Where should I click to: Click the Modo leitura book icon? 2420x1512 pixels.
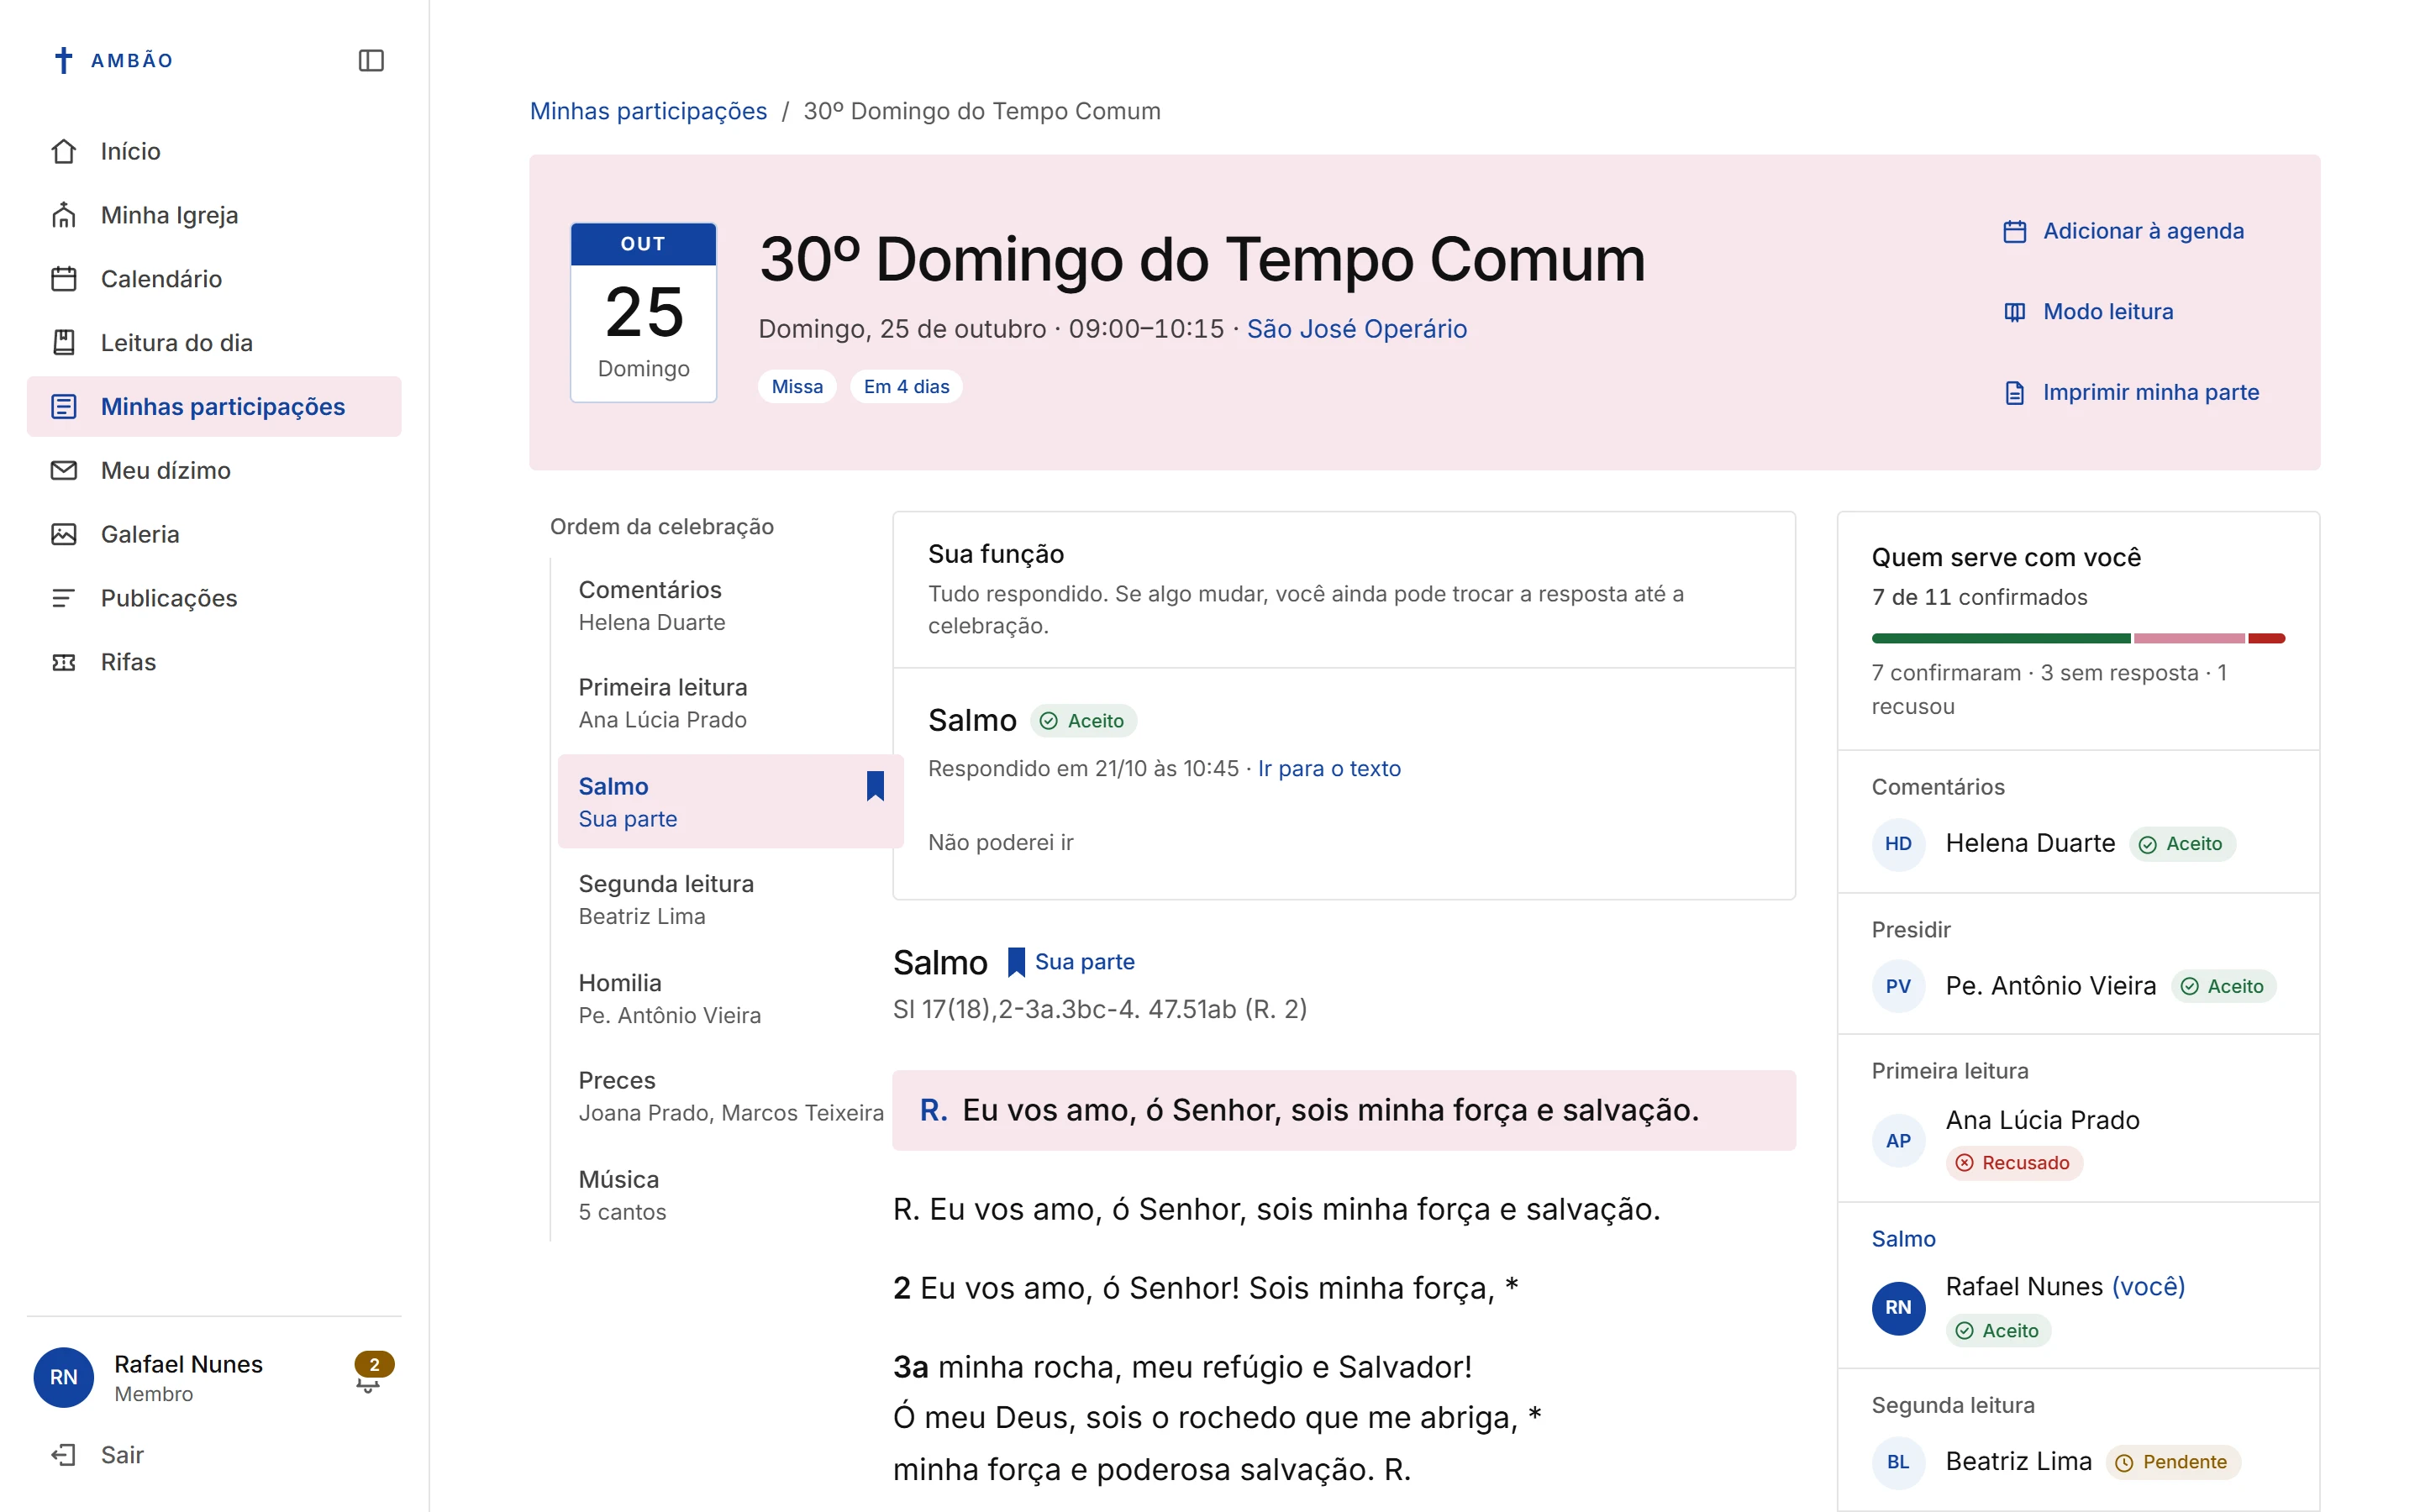(x=2014, y=312)
